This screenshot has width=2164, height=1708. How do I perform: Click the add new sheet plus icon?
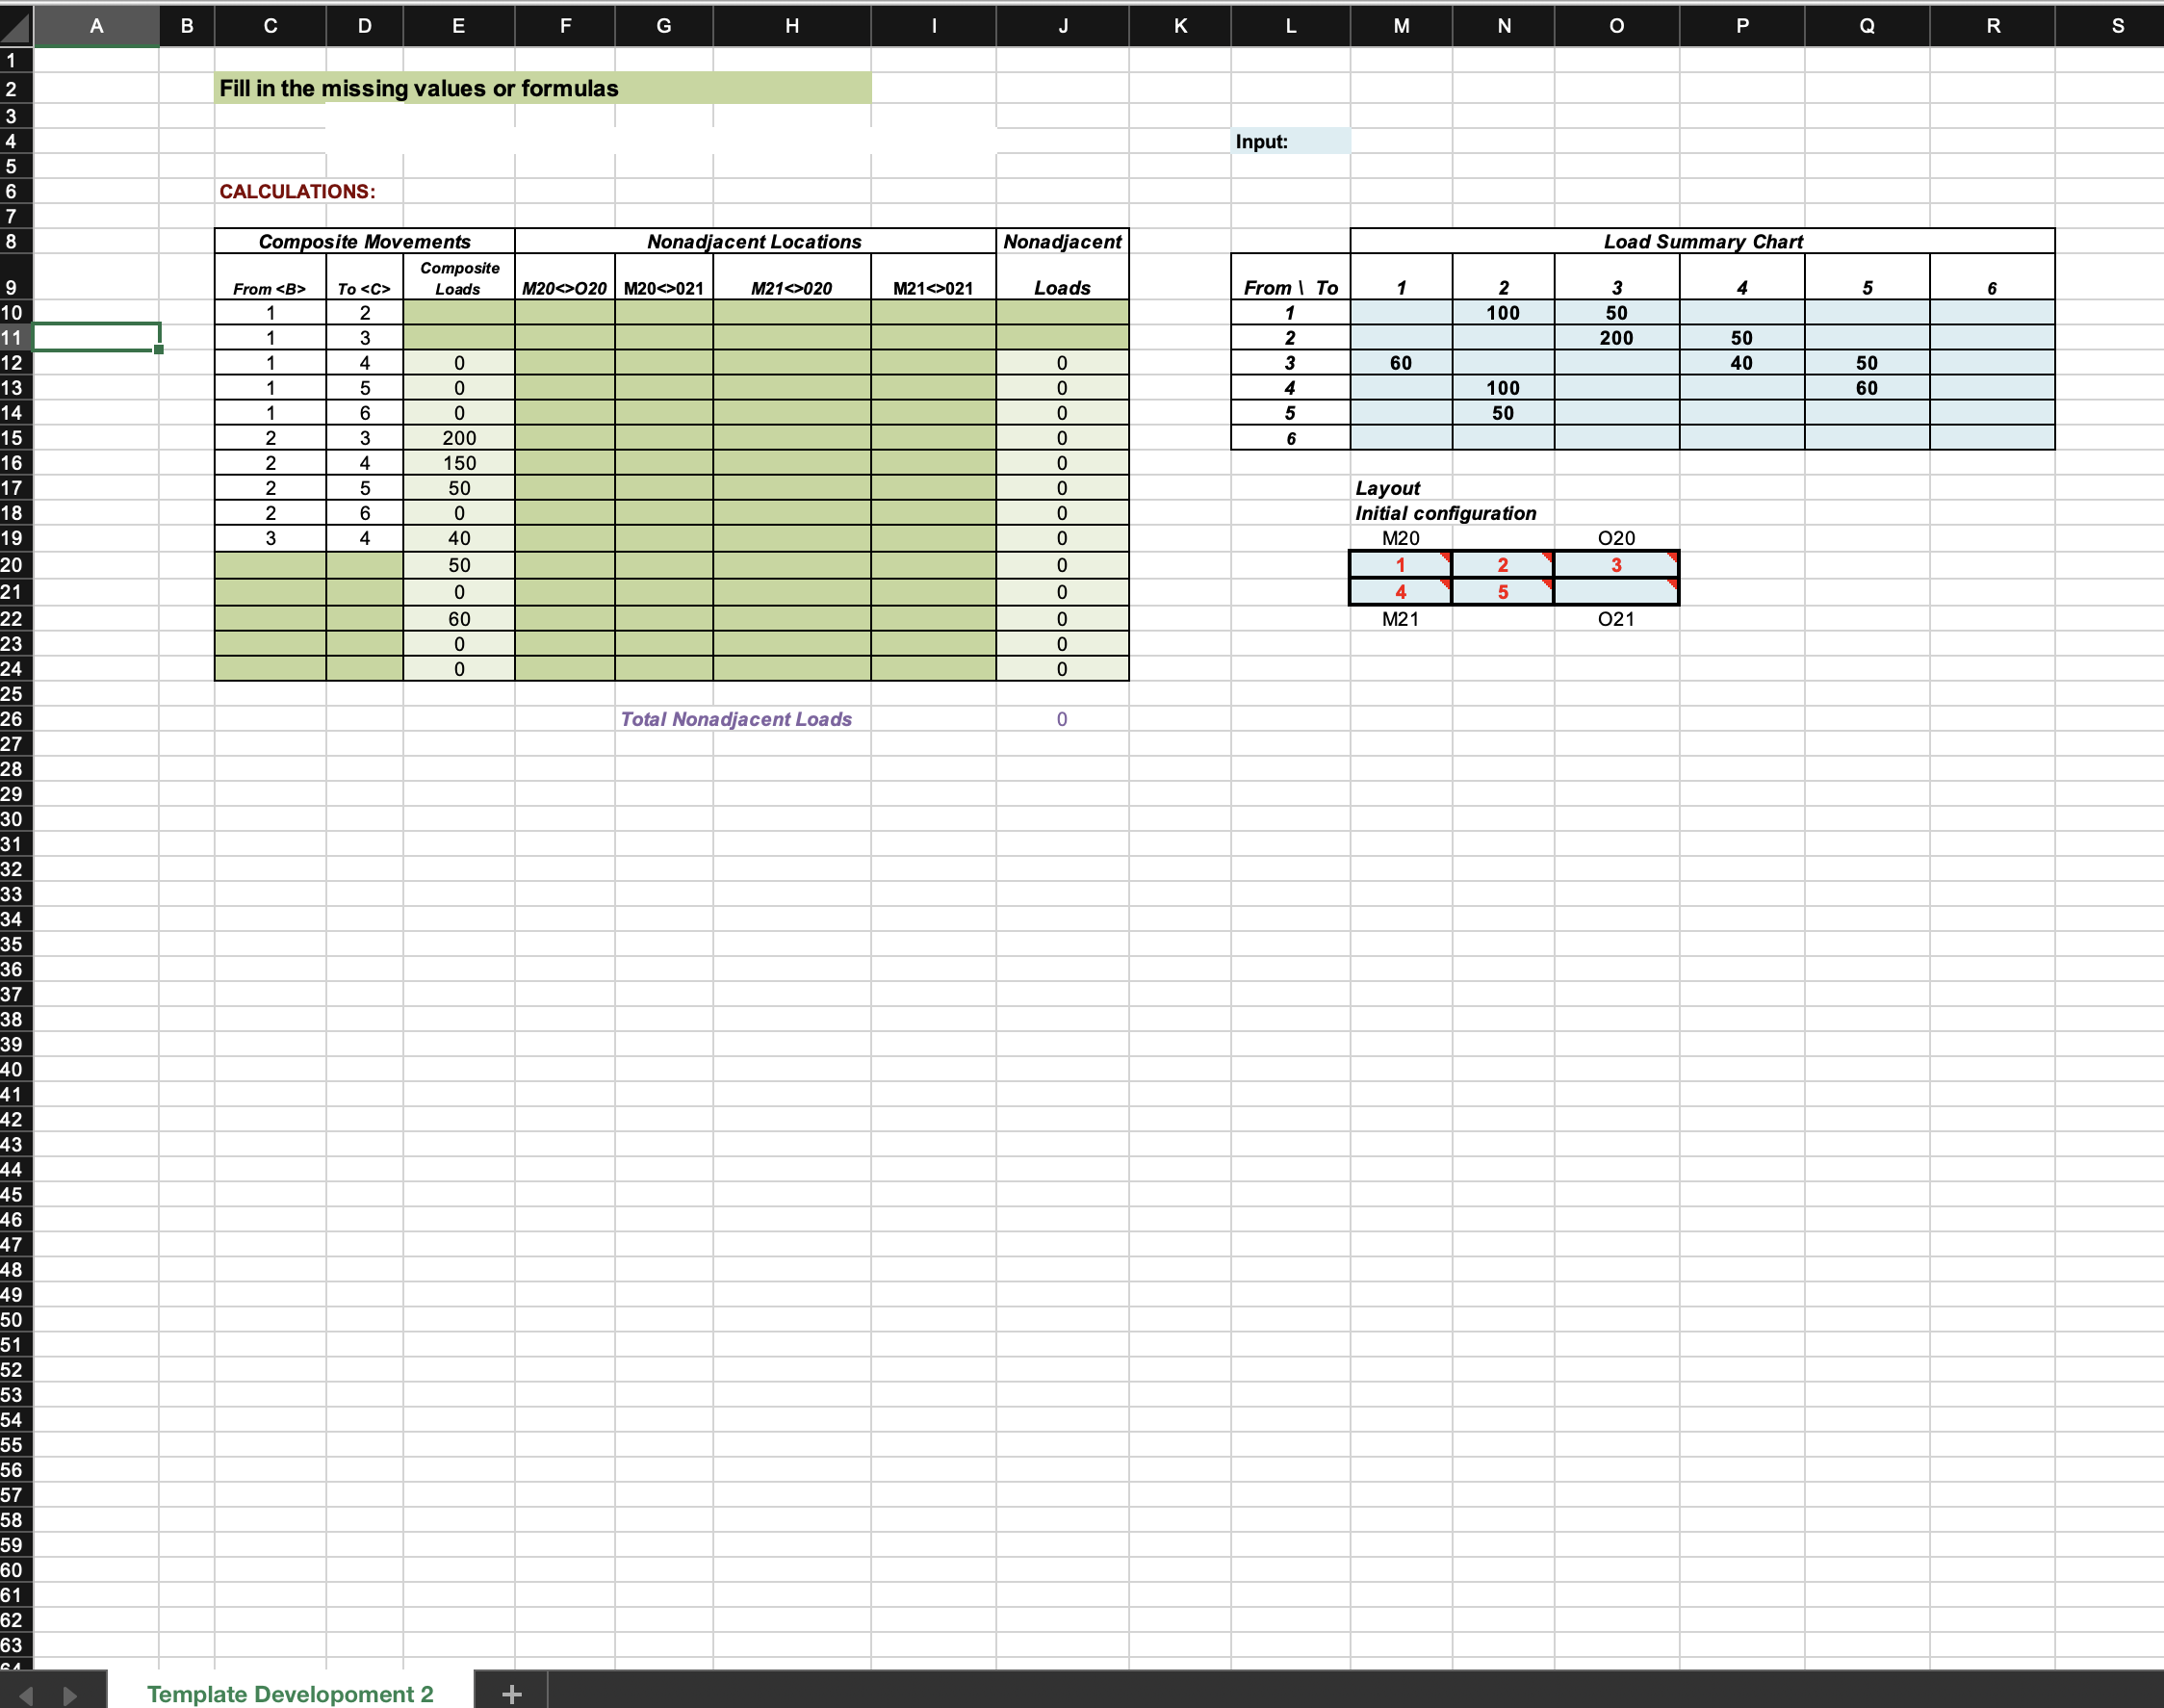(511, 1693)
